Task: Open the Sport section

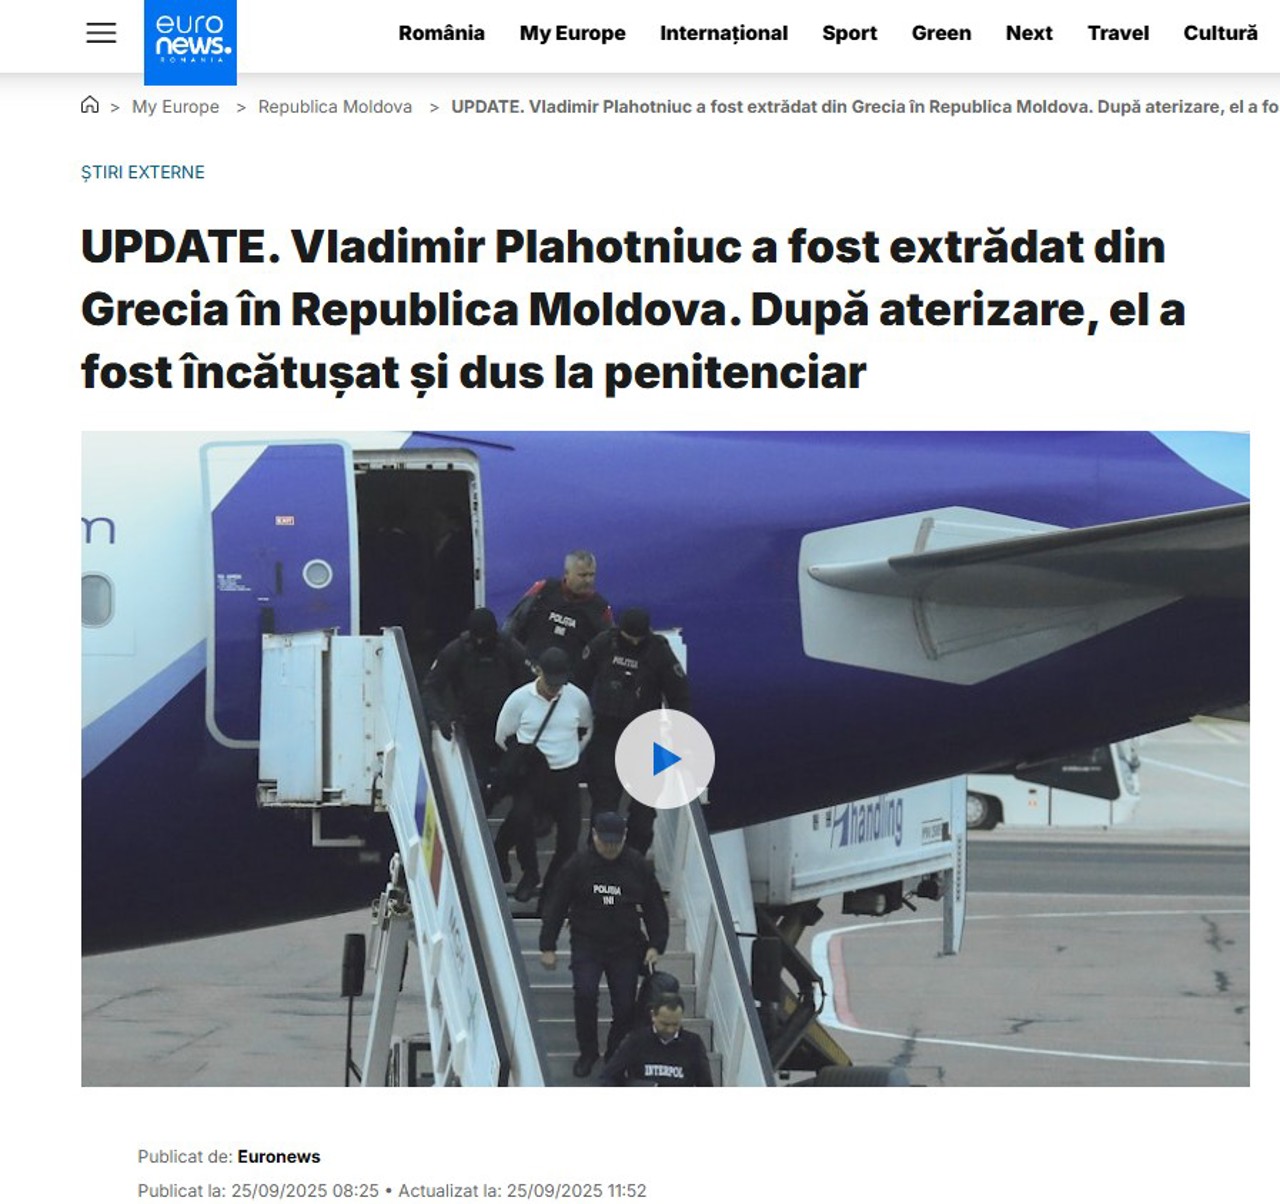Action: (x=849, y=33)
